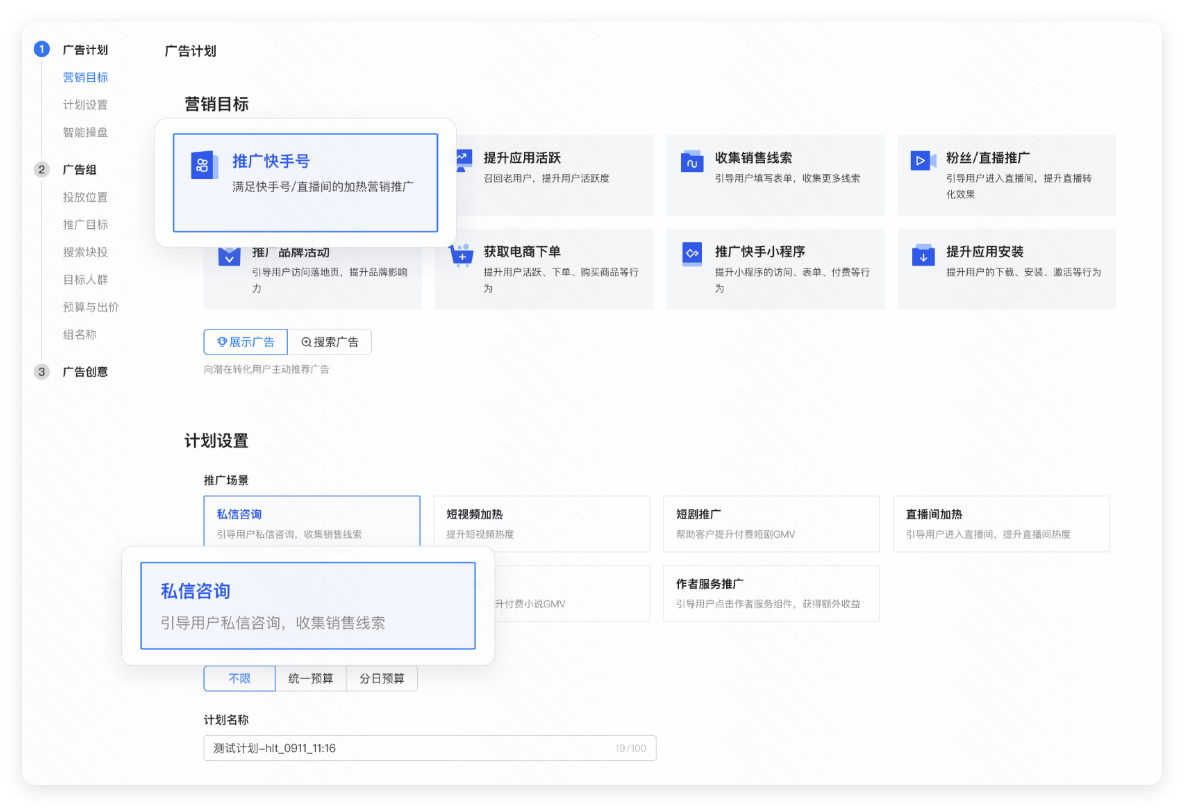This screenshot has width=1184, height=807.
Task: Choose the 分日预算 option
Action: pyautogui.click(x=381, y=678)
